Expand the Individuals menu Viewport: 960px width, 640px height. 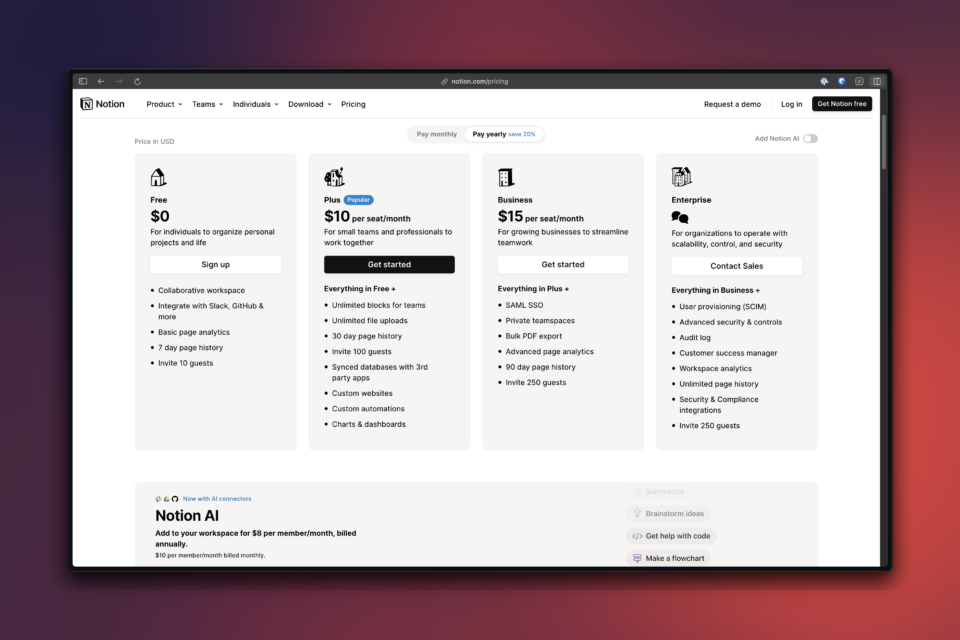255,104
